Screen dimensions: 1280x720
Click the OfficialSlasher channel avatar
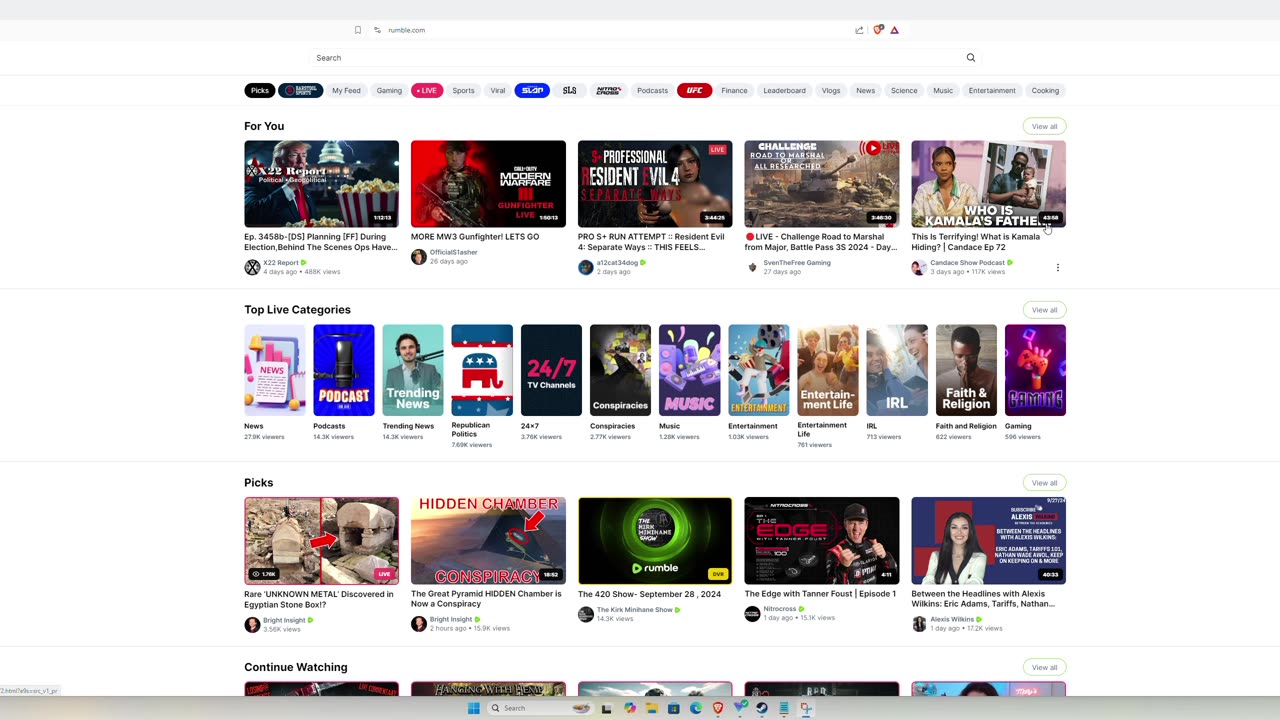[418, 257]
